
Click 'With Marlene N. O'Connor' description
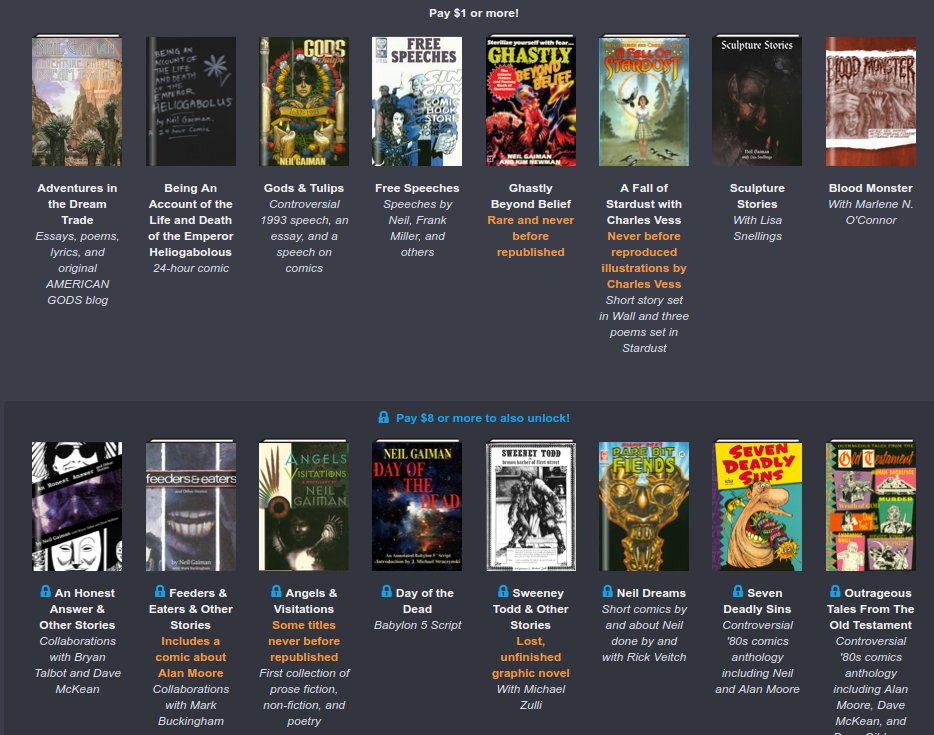[x=871, y=212]
